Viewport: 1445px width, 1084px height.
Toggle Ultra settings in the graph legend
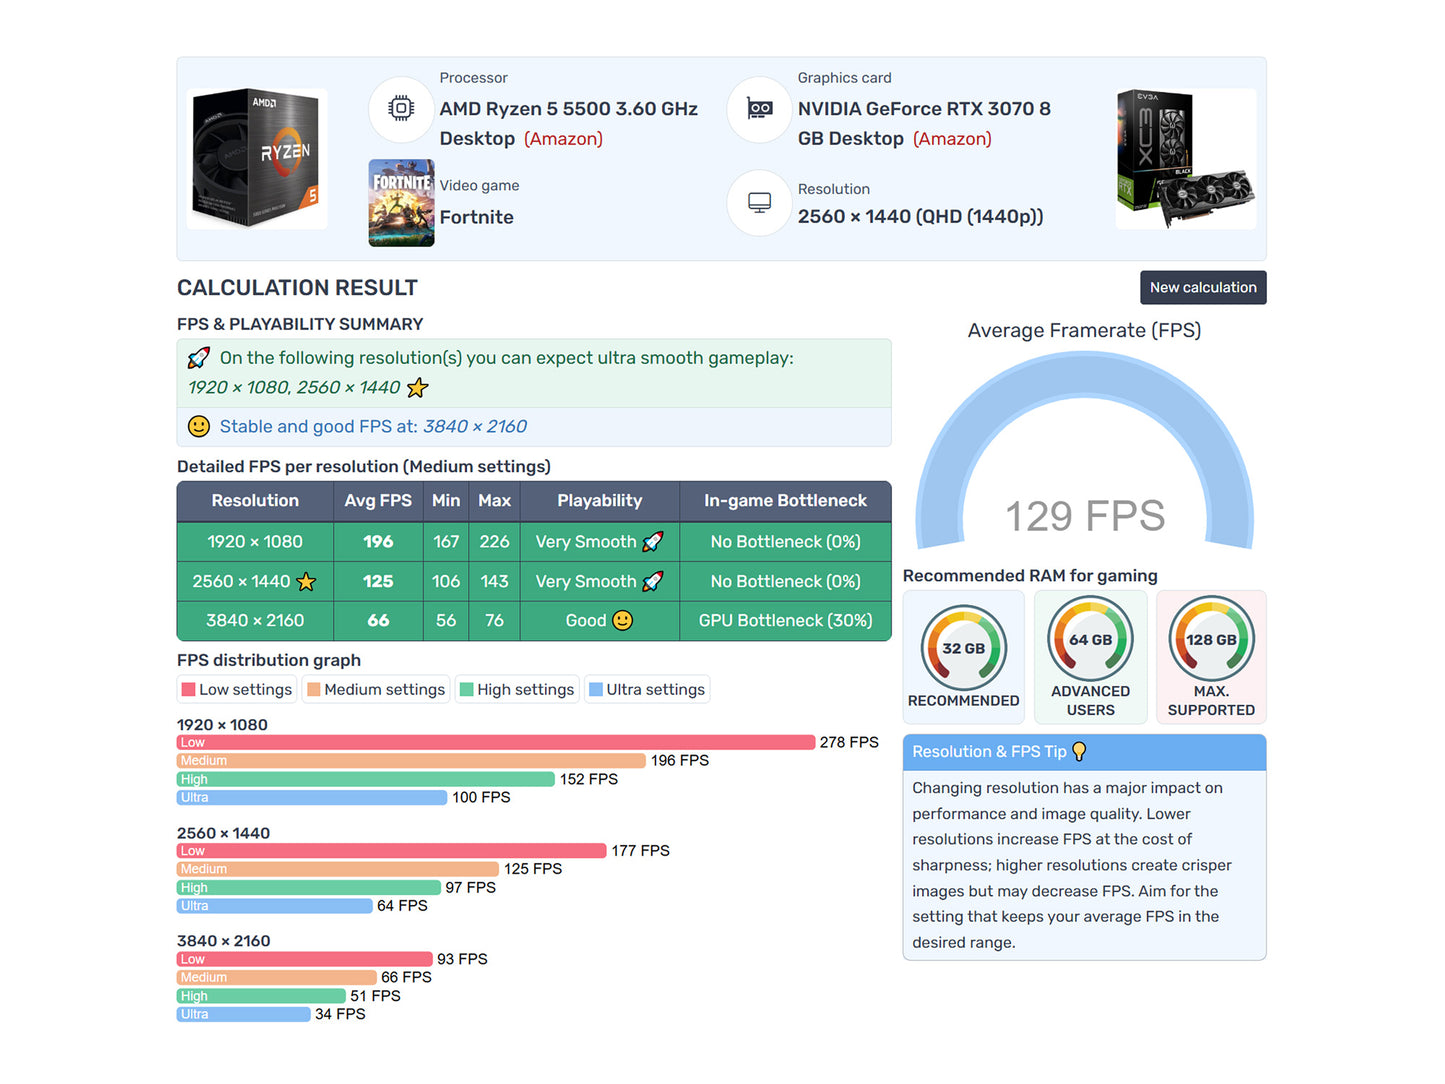647,690
